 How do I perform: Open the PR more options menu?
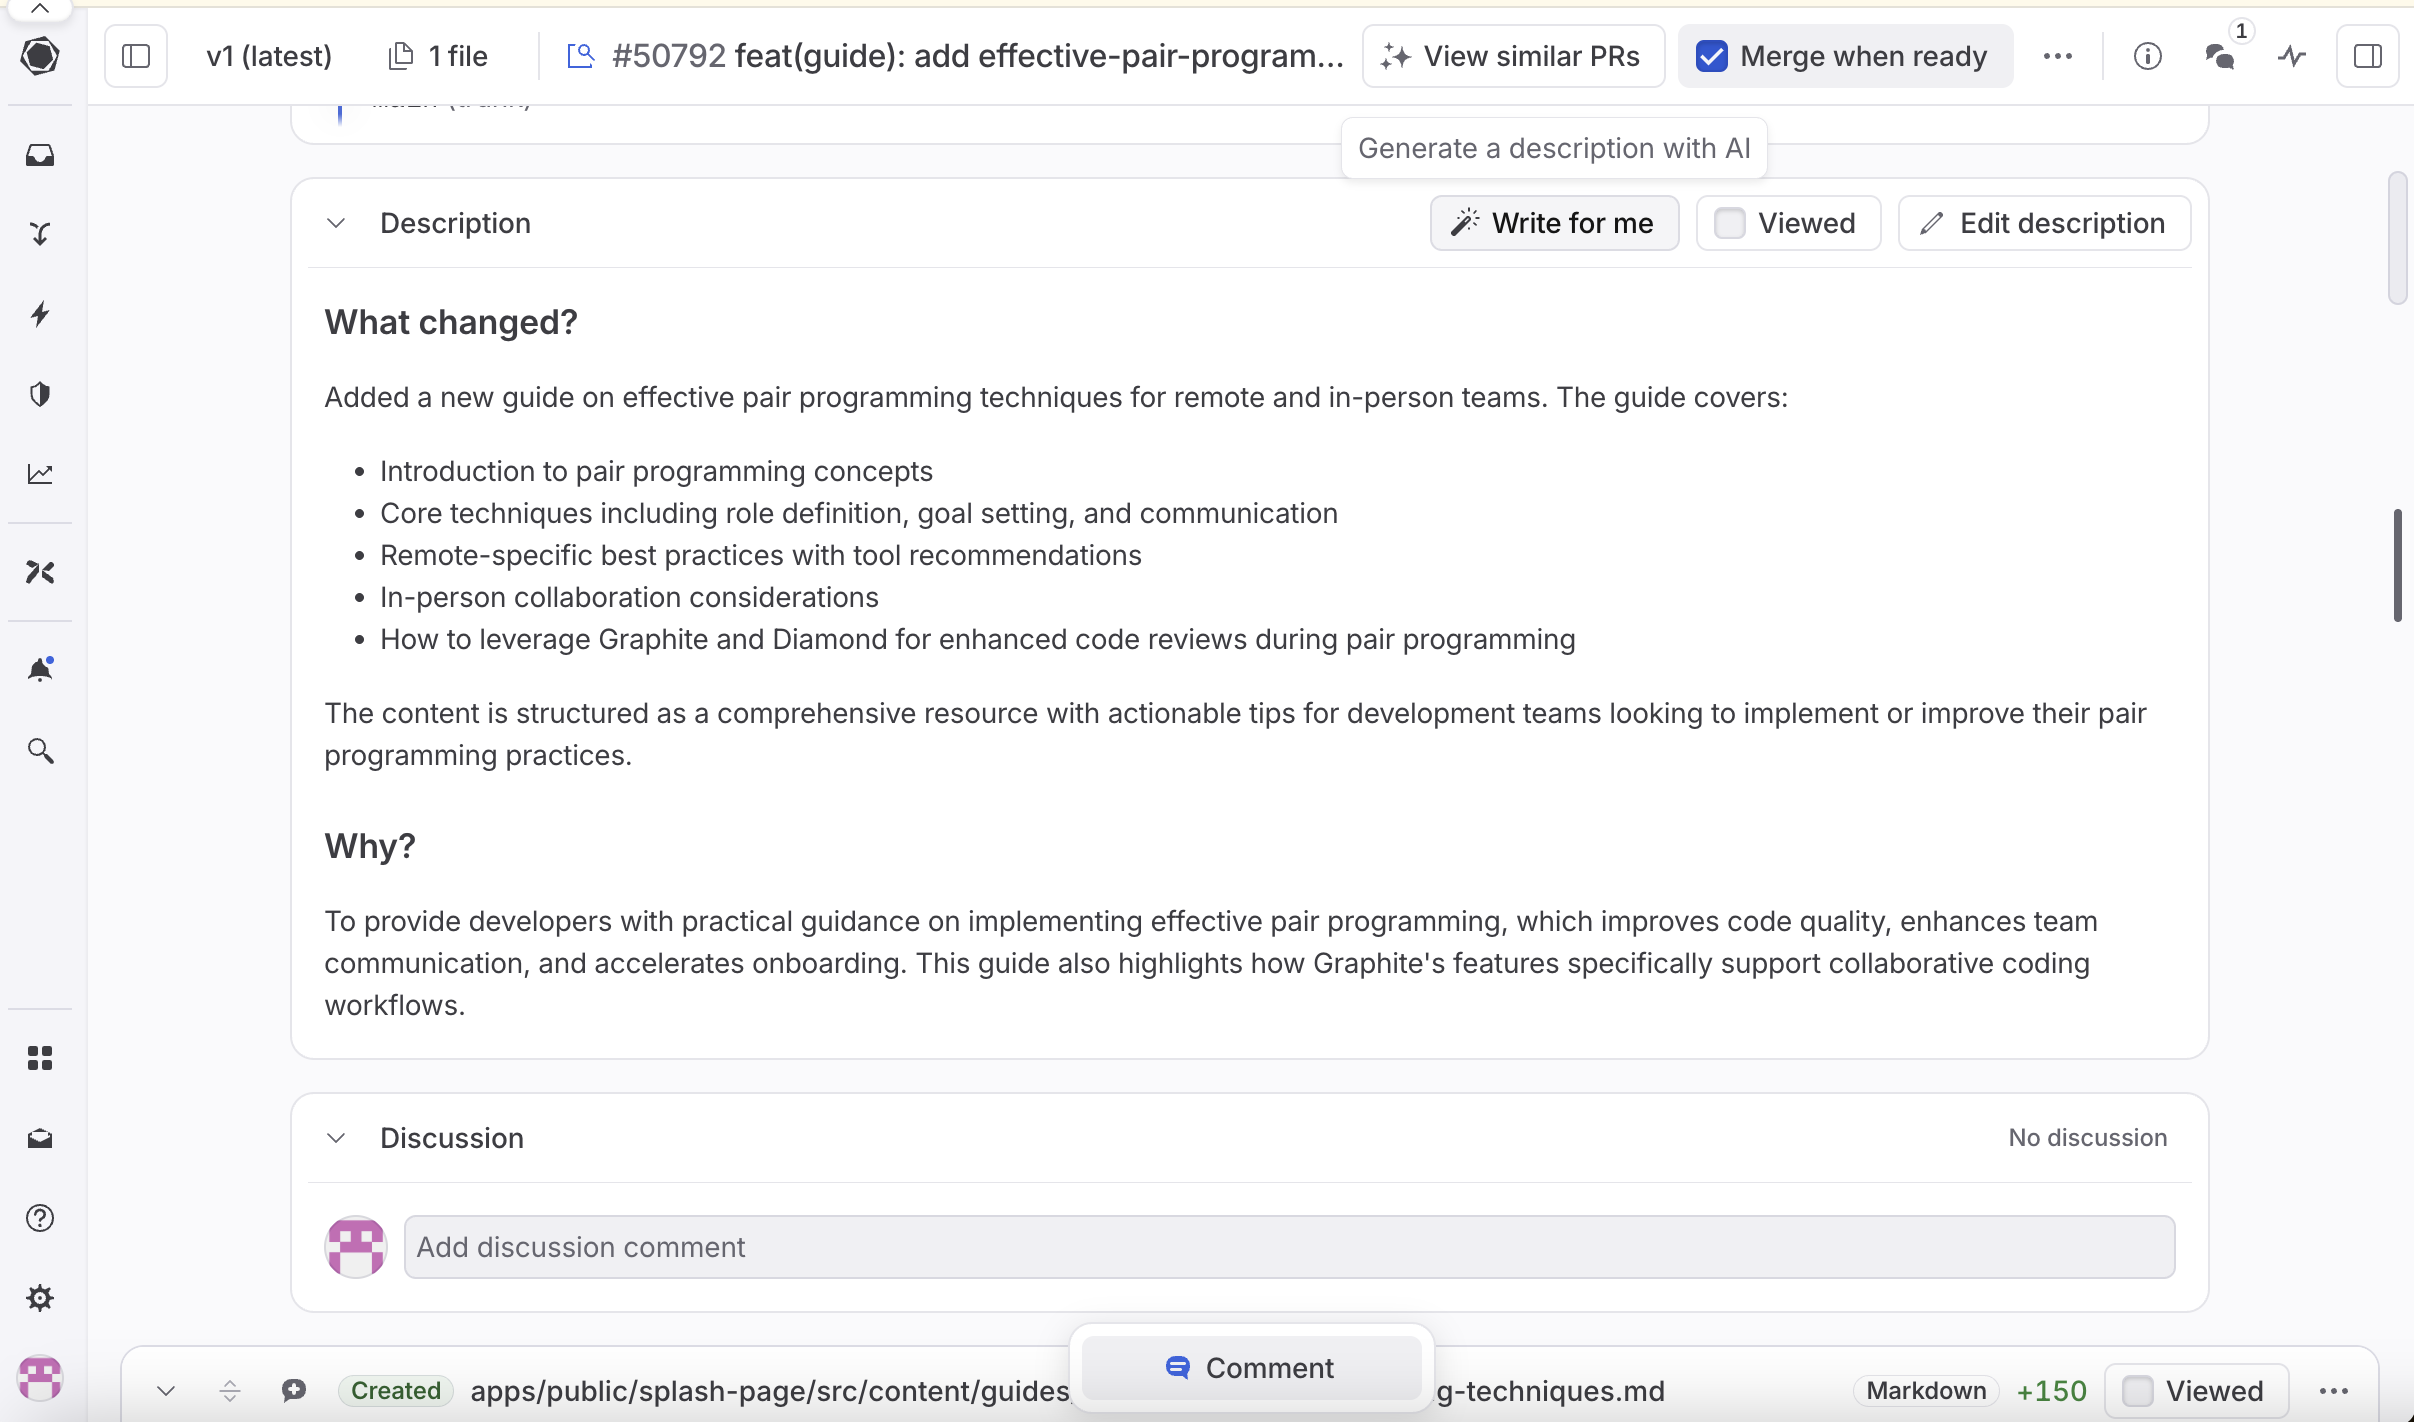coord(2058,57)
